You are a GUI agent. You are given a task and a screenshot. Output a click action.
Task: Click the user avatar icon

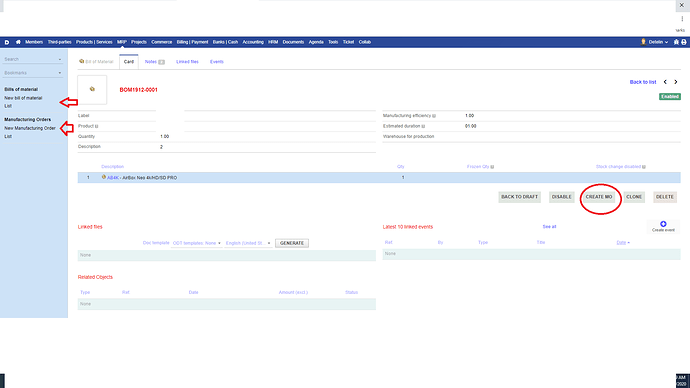[643, 42]
